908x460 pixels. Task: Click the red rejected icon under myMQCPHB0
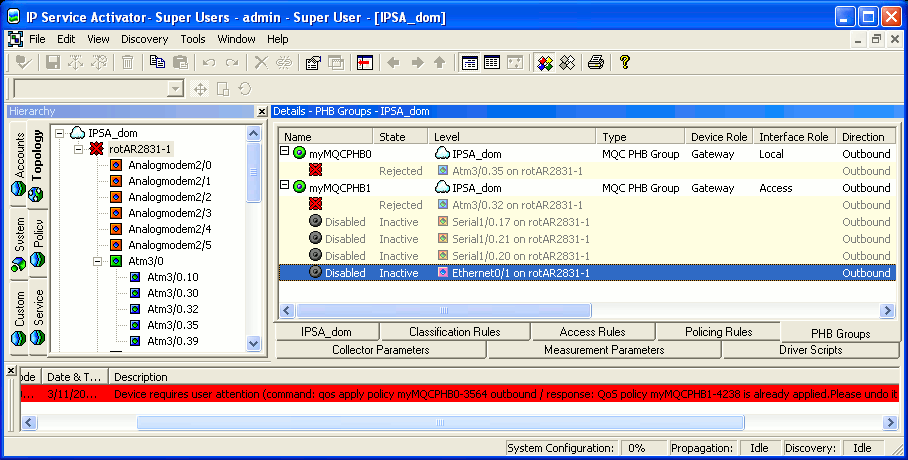click(x=315, y=170)
